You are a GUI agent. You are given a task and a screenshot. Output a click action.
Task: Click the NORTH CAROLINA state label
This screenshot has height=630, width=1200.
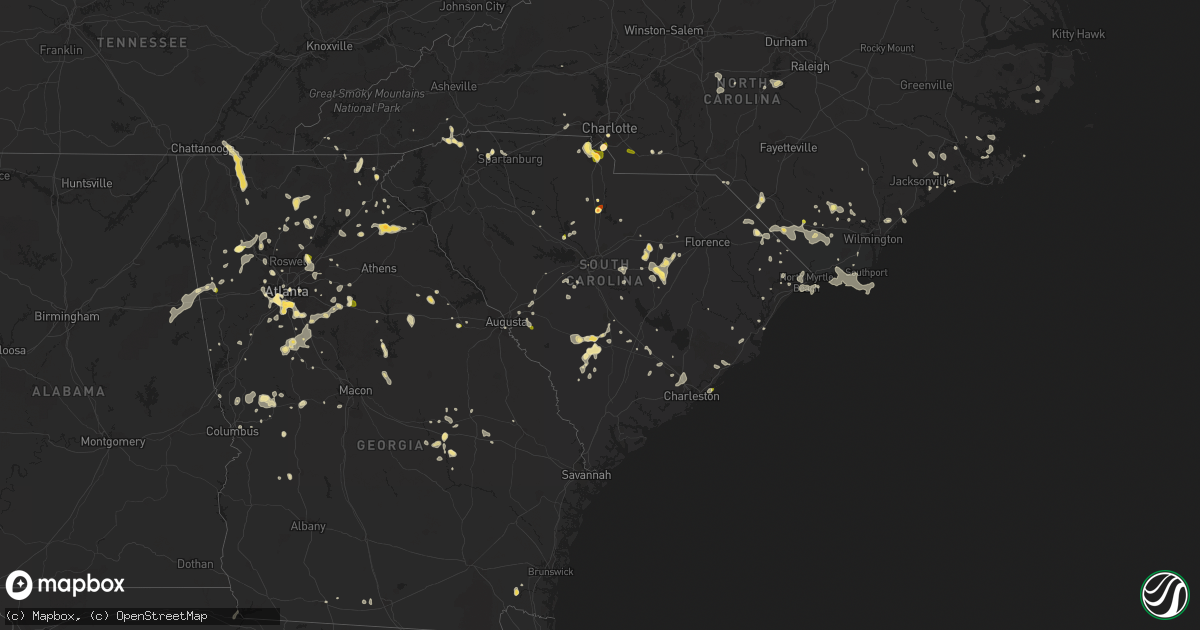tap(742, 91)
